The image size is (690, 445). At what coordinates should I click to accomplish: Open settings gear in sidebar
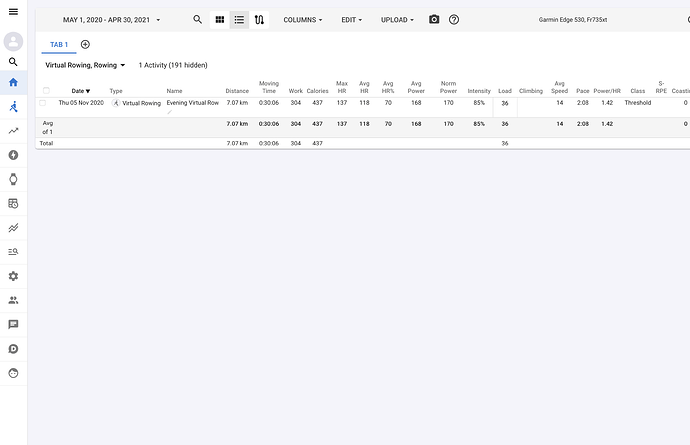click(x=14, y=275)
